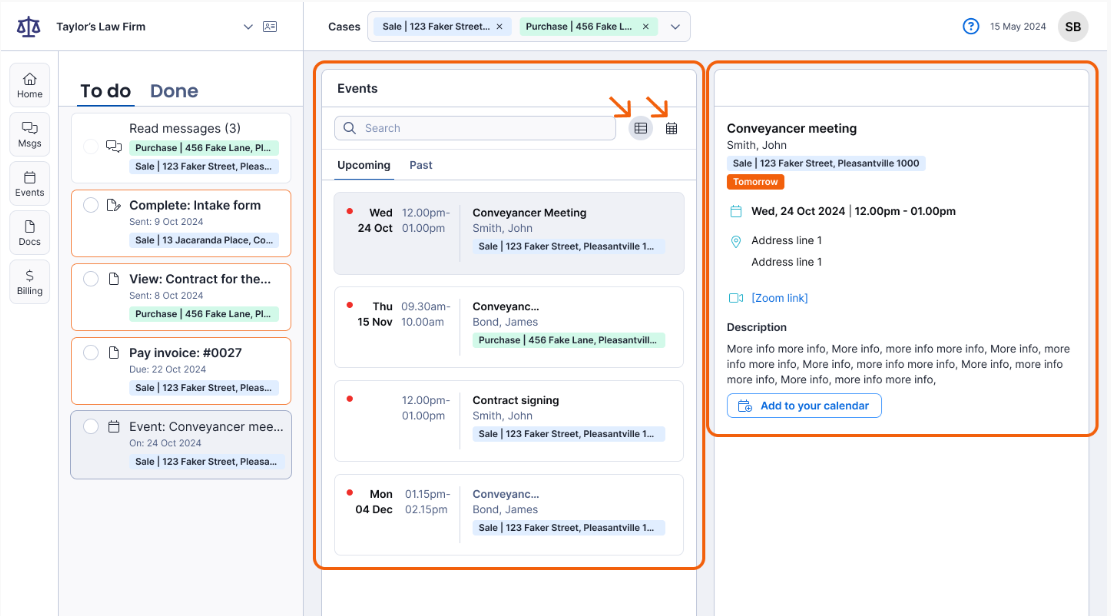
Task: Open contact card icon beside firm name
Action: point(270,27)
